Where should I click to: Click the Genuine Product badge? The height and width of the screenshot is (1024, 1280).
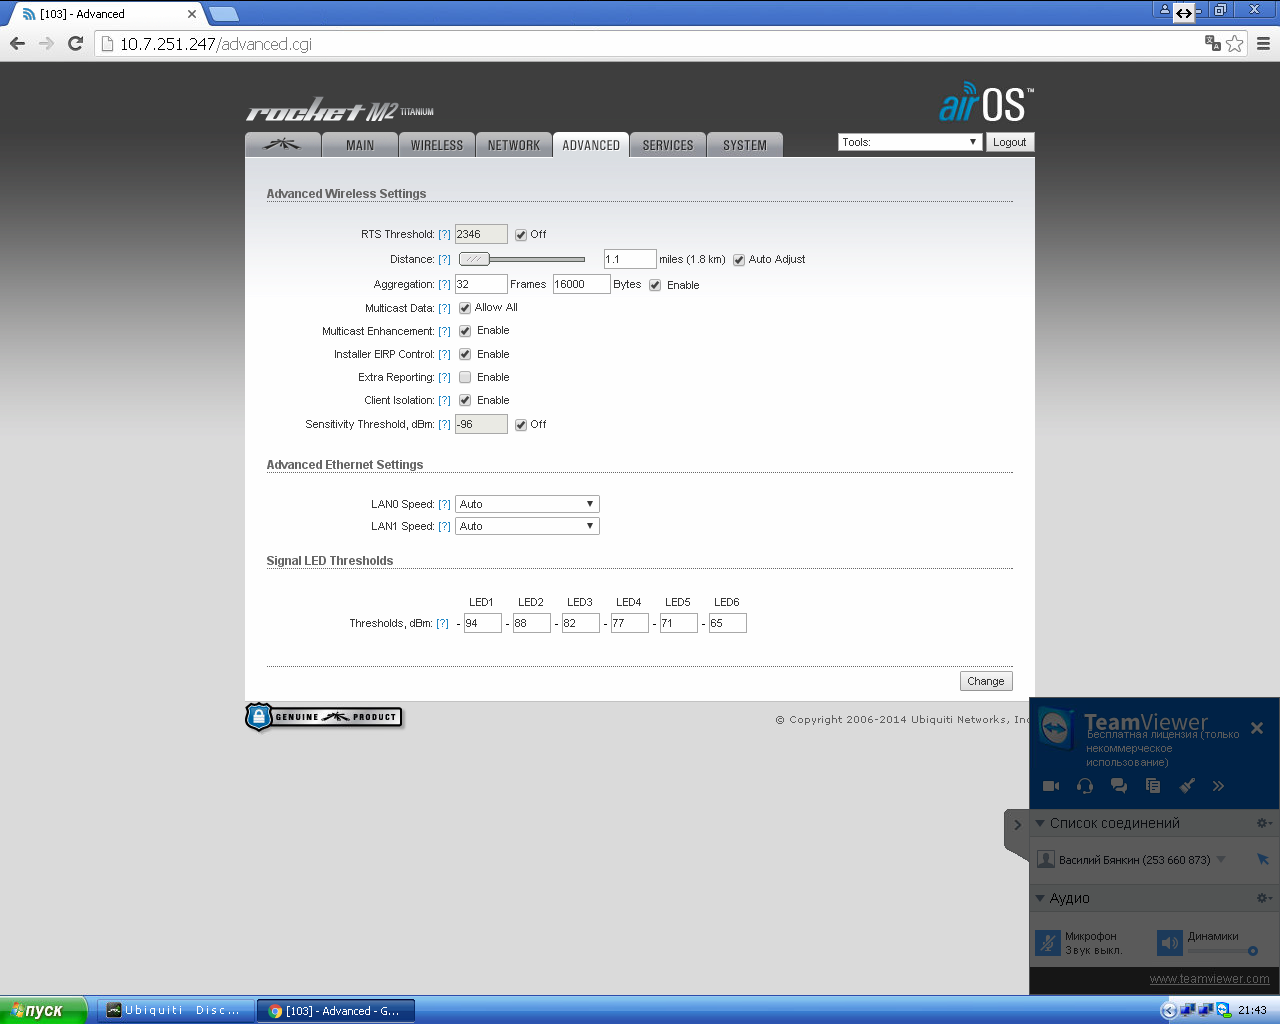point(324,717)
